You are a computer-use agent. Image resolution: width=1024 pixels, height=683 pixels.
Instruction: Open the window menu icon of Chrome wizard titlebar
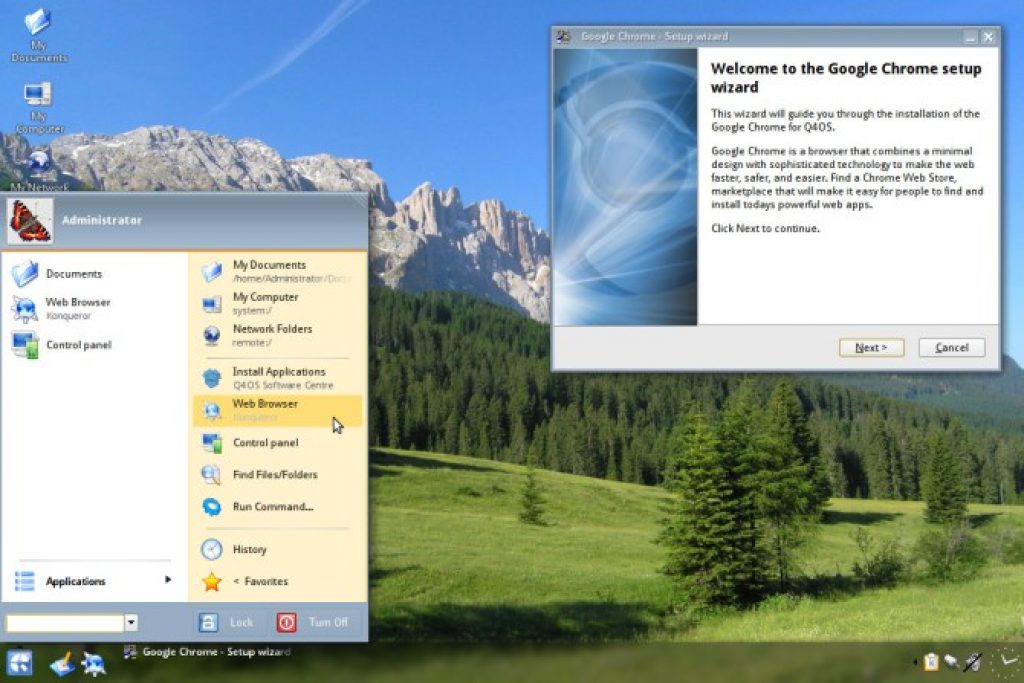coord(564,37)
